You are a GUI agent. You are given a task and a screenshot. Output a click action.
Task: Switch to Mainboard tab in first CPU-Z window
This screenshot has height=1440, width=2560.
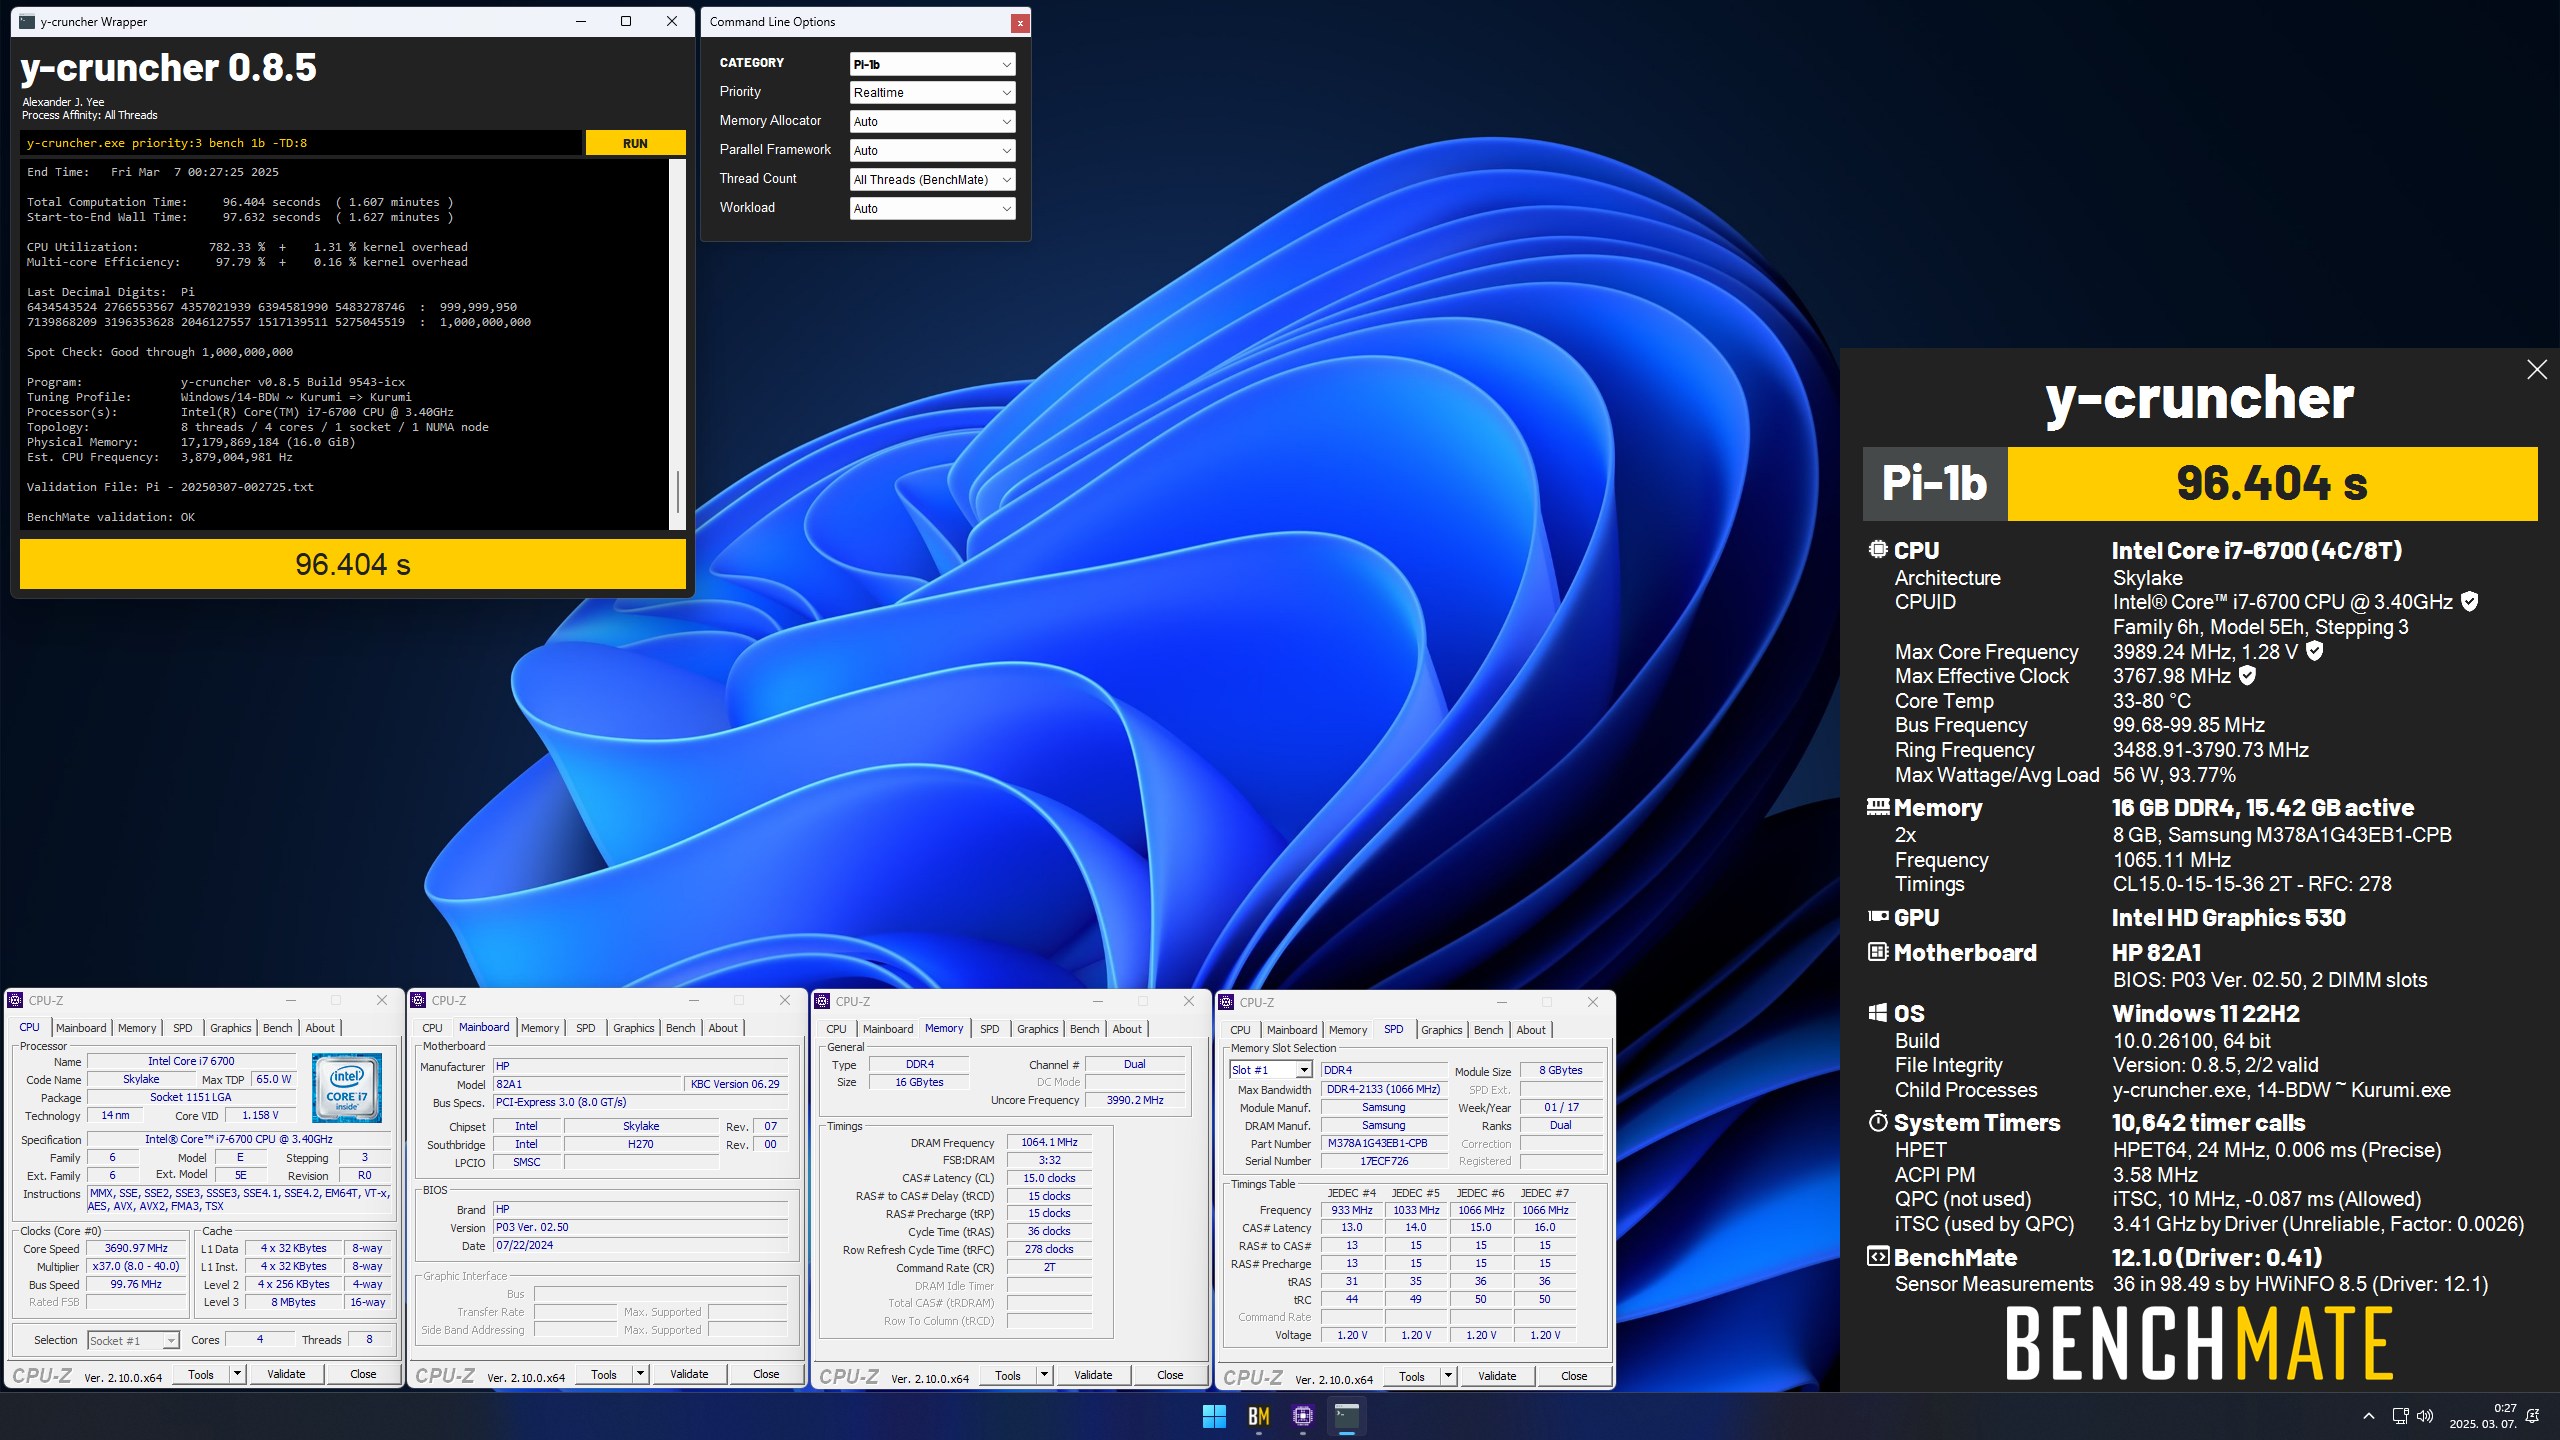(81, 1028)
